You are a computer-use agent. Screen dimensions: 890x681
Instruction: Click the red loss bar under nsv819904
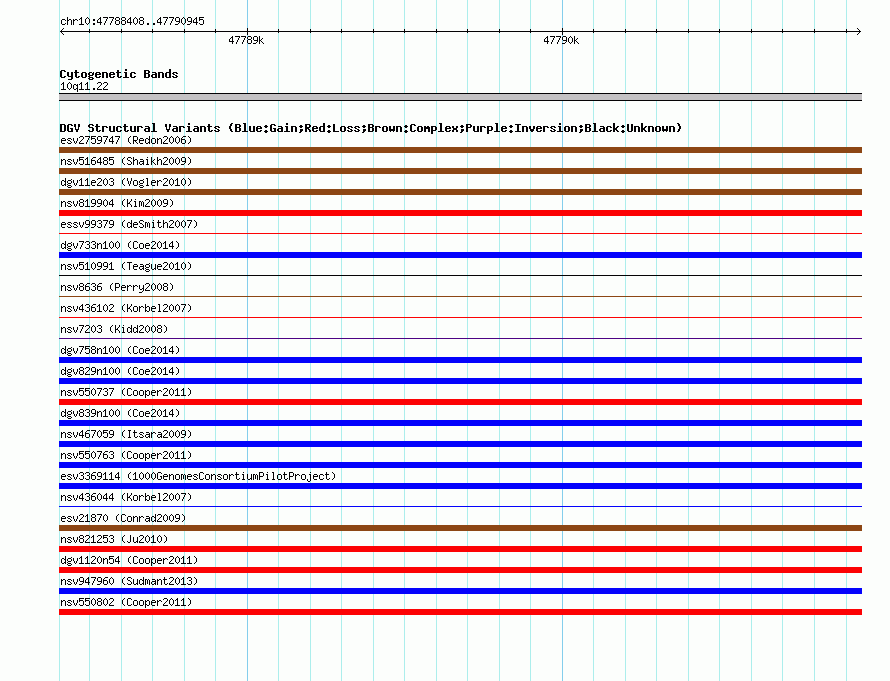[x=460, y=213]
